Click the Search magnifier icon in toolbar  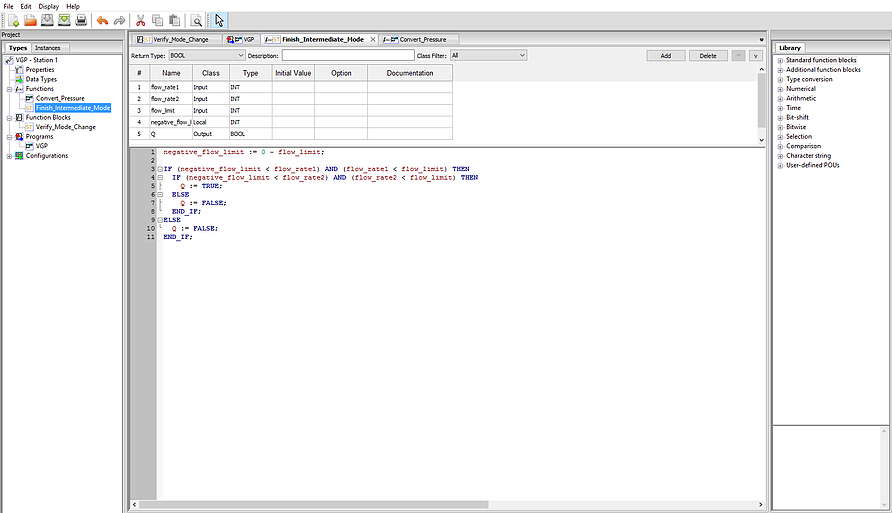(x=197, y=20)
